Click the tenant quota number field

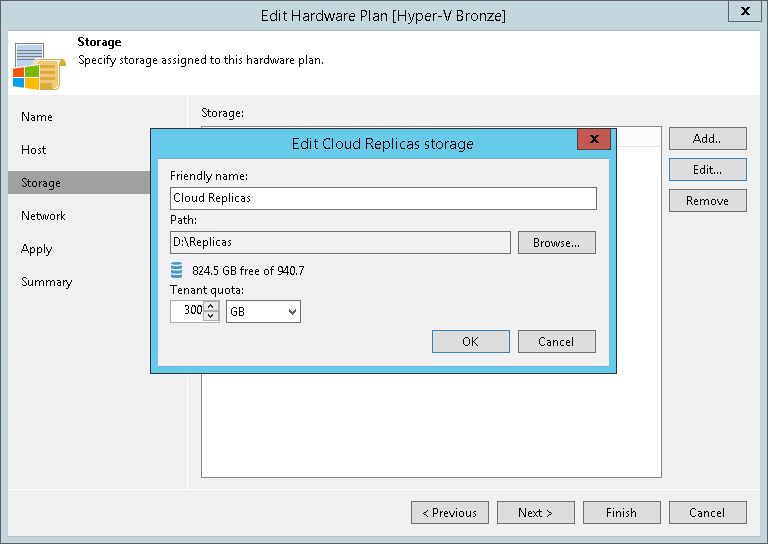(x=187, y=312)
